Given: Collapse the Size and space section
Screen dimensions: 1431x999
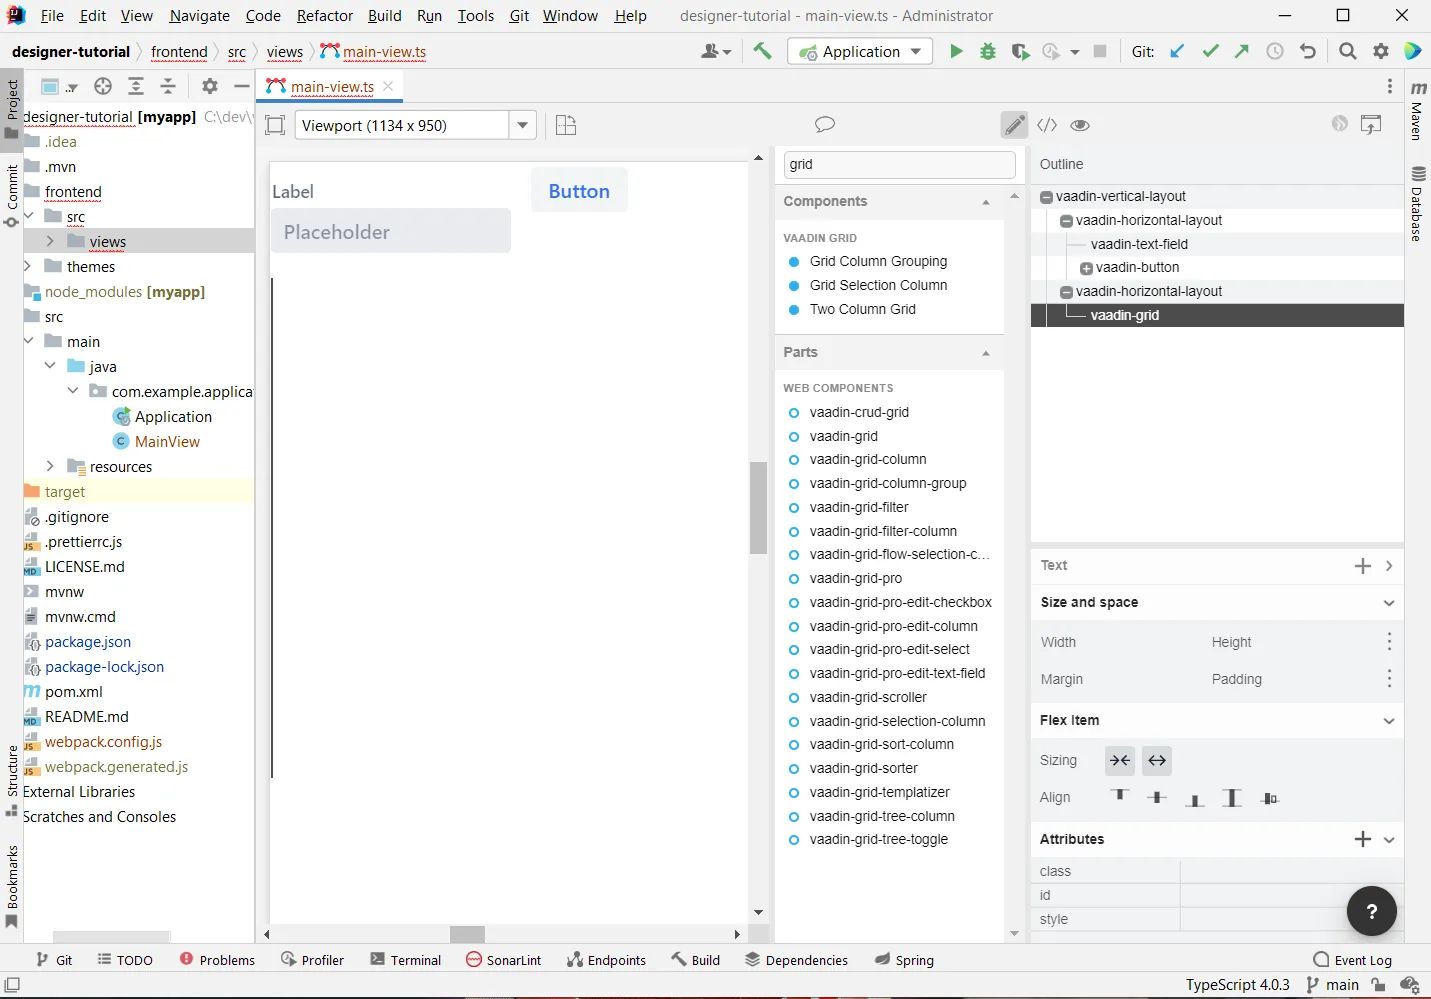Looking at the screenshot, I should pos(1389,603).
